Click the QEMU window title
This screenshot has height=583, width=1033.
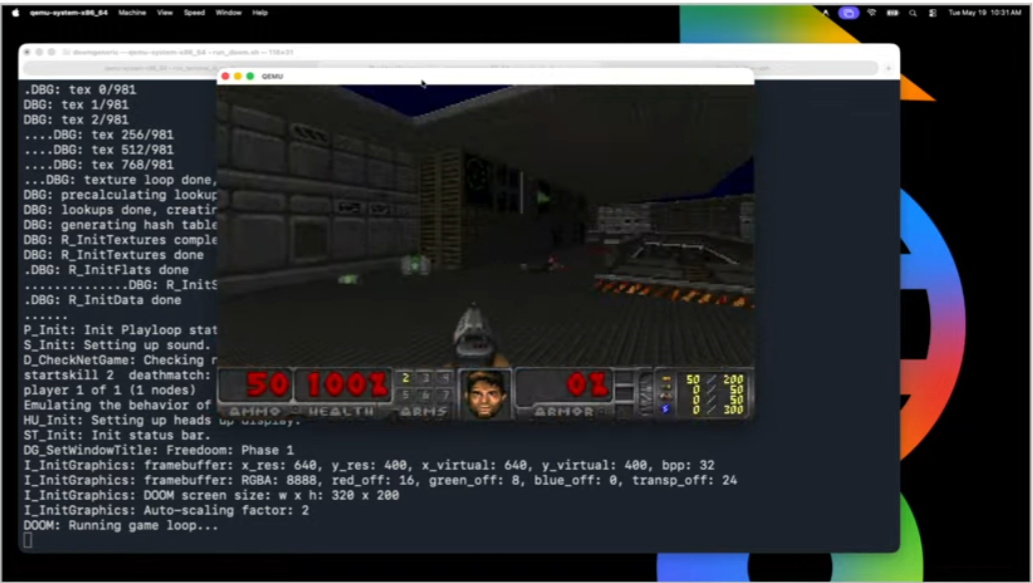272,76
